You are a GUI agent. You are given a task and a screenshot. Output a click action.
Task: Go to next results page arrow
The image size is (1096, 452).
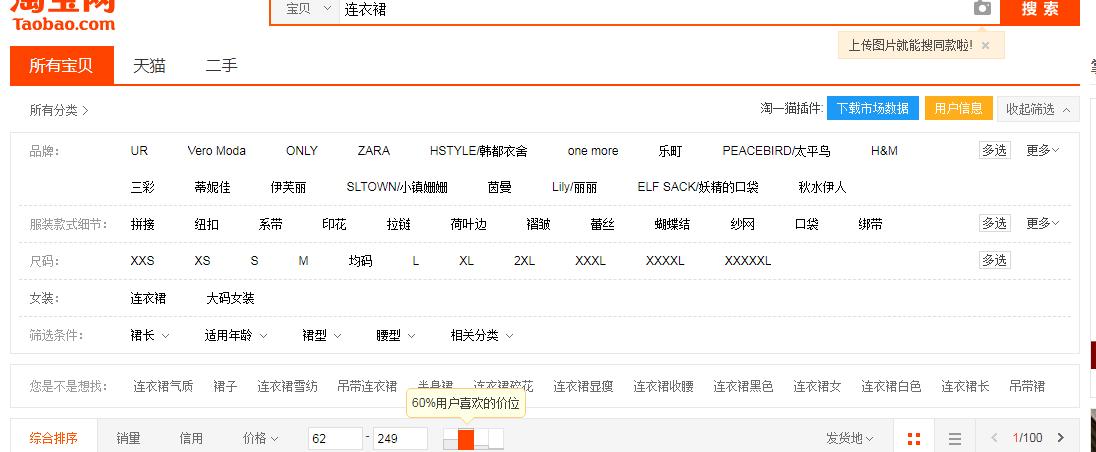(x=1060, y=438)
